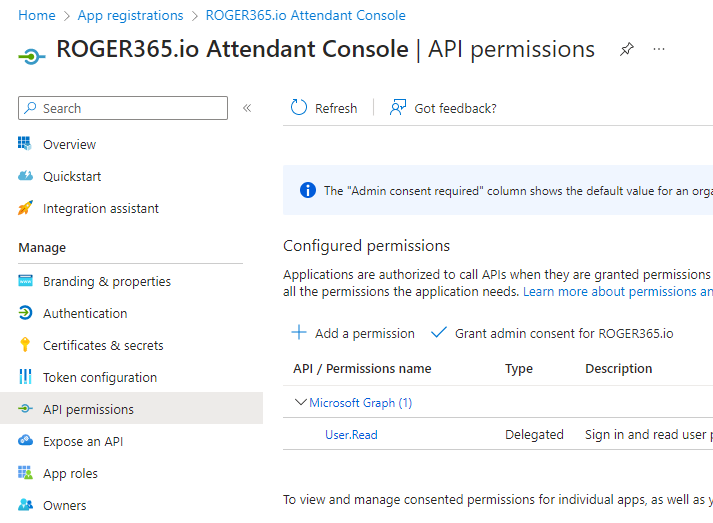This screenshot has height=523, width=713.
Task: Click the pin icon beside page title
Action: tap(626, 49)
